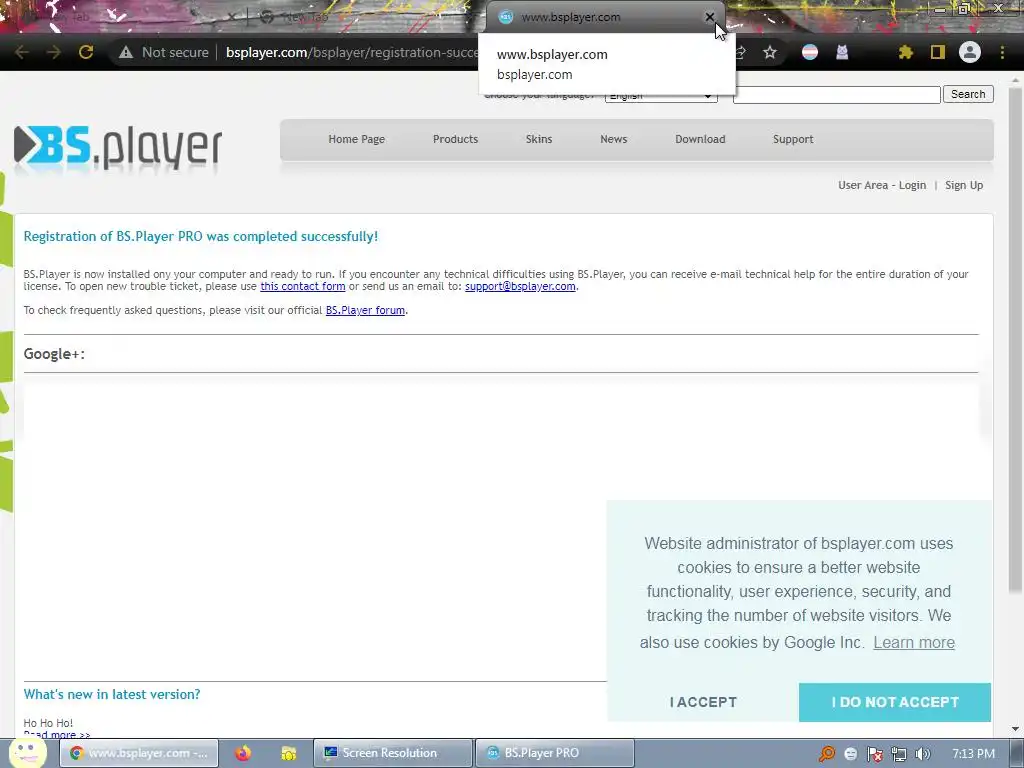Open the Read more >> link
Image resolution: width=1024 pixels, height=768 pixels.
[x=57, y=735]
